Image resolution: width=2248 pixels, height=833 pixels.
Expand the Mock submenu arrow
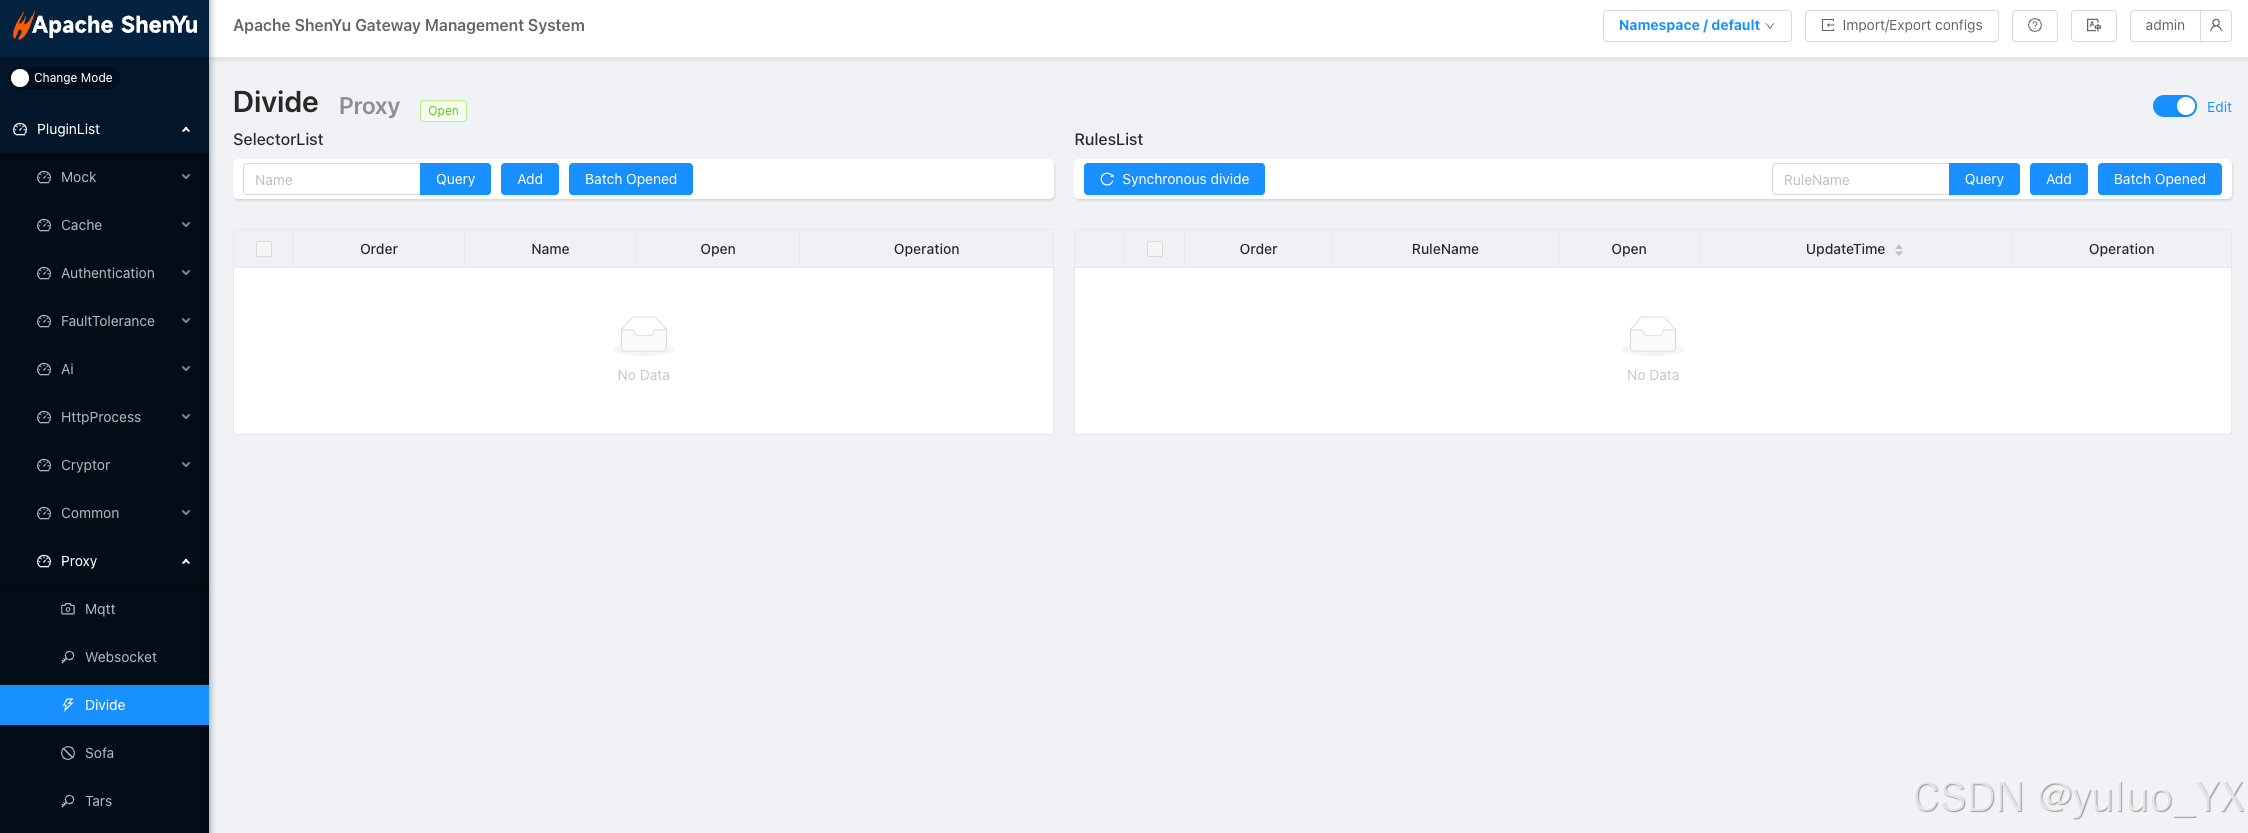click(186, 177)
